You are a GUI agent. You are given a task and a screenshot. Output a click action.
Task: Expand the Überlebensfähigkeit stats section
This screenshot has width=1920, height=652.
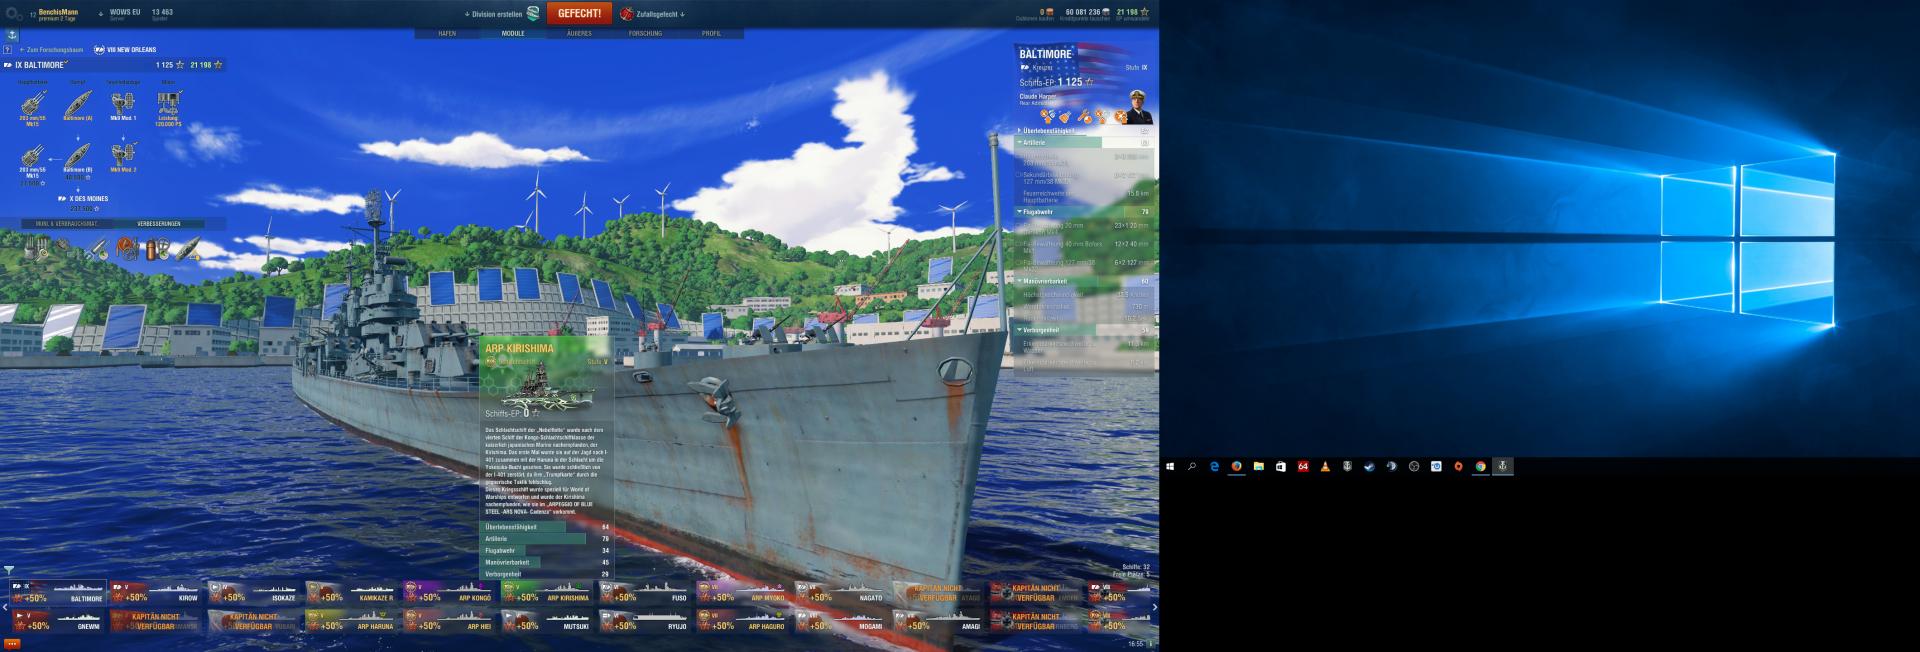1085,130
